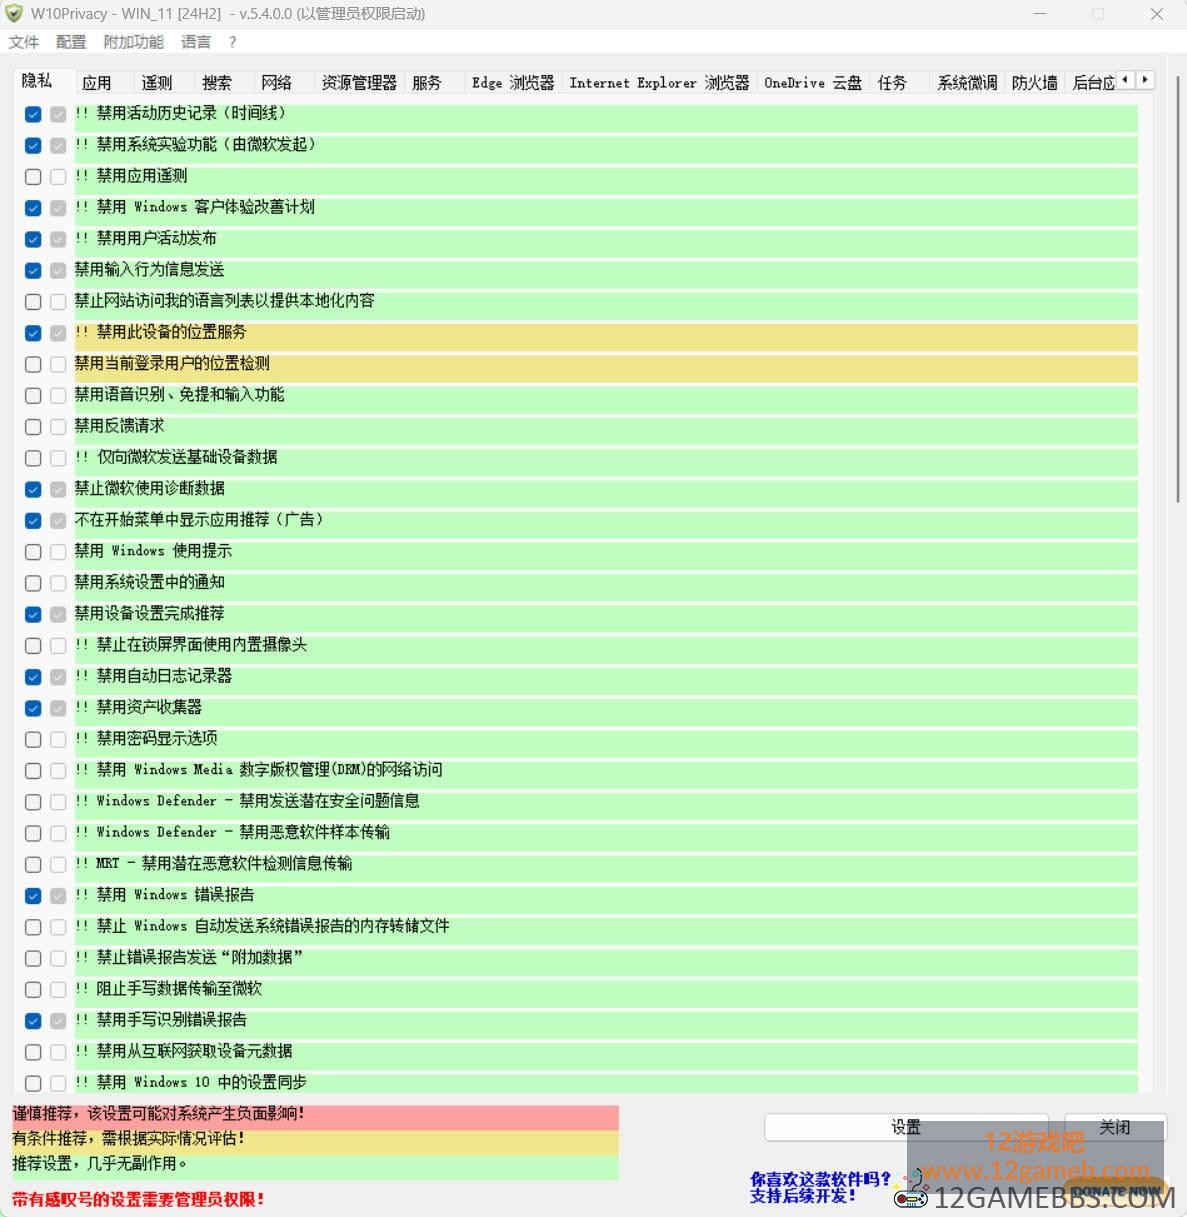Screen dimensions: 1187x1217
Task: Open the ? help menu
Action: coord(233,42)
